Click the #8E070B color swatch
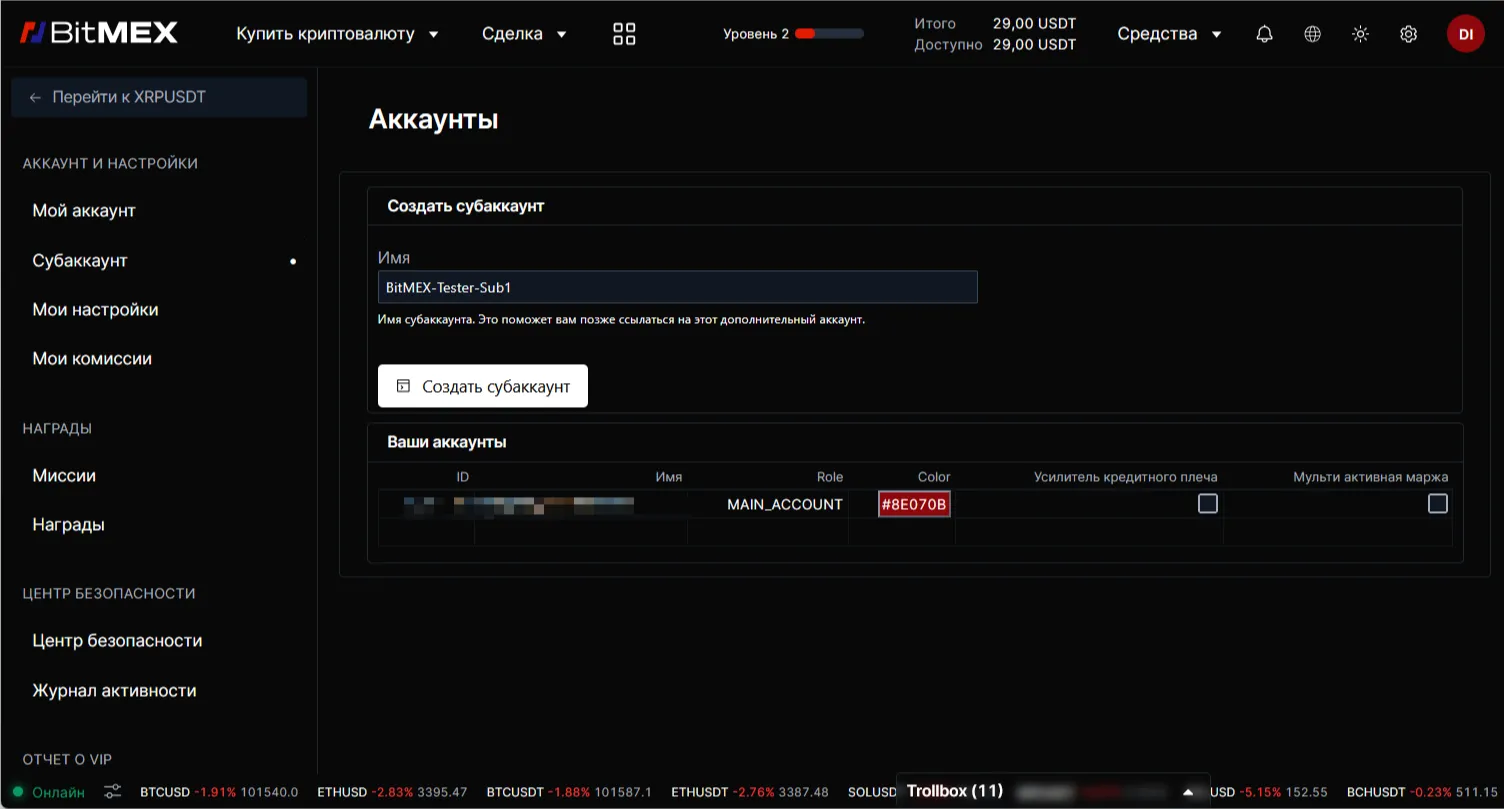 [914, 504]
